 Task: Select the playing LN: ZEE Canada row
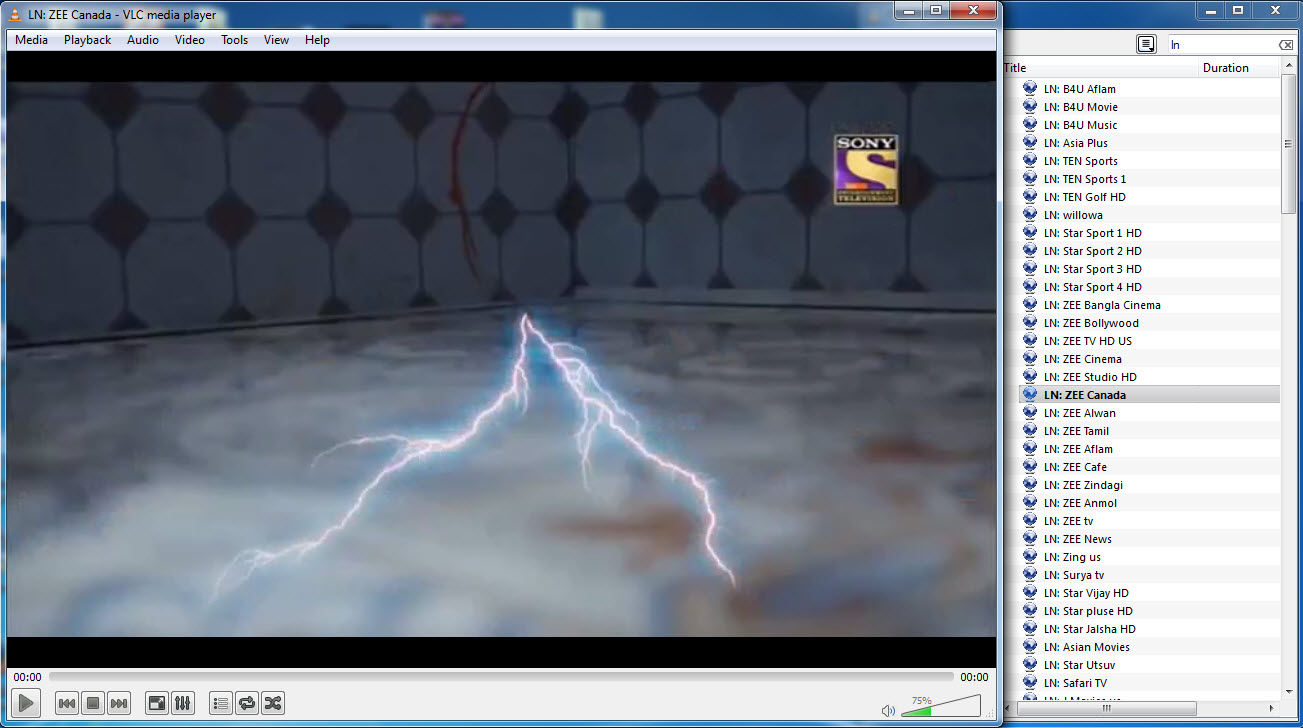coord(1149,395)
